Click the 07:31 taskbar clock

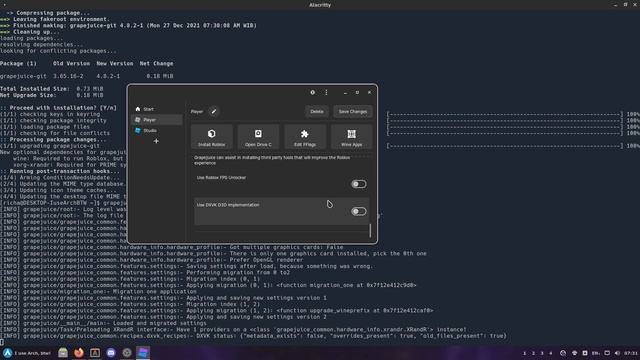click(631, 353)
